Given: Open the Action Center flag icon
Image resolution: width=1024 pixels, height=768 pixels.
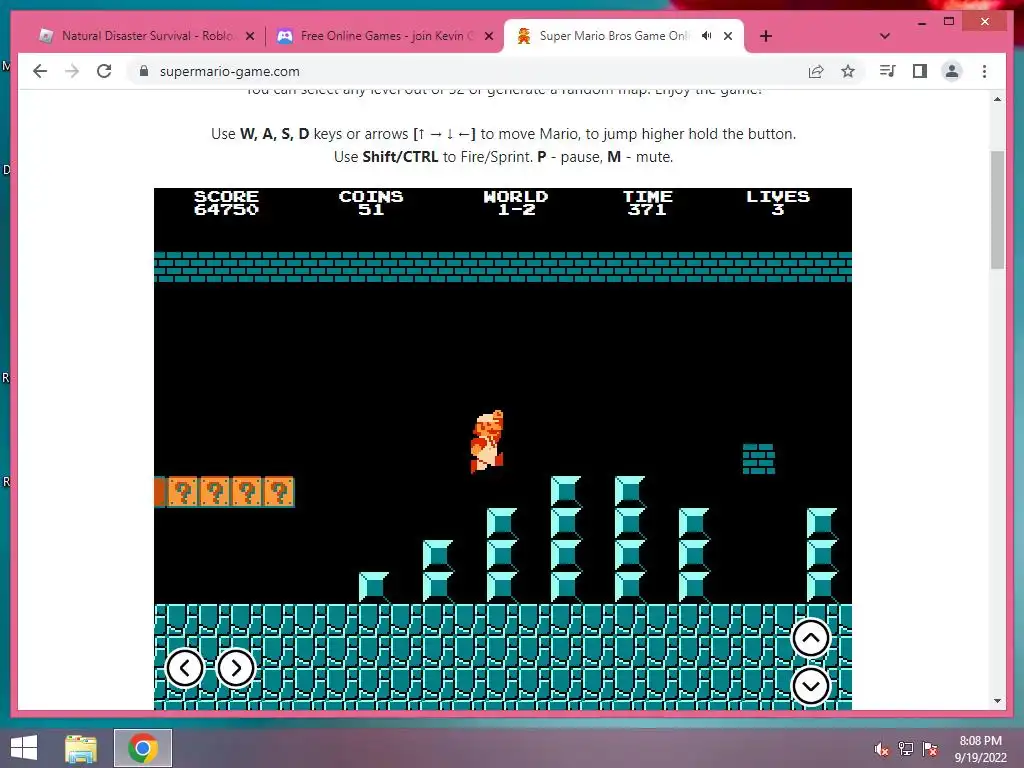Looking at the screenshot, I should (930, 749).
